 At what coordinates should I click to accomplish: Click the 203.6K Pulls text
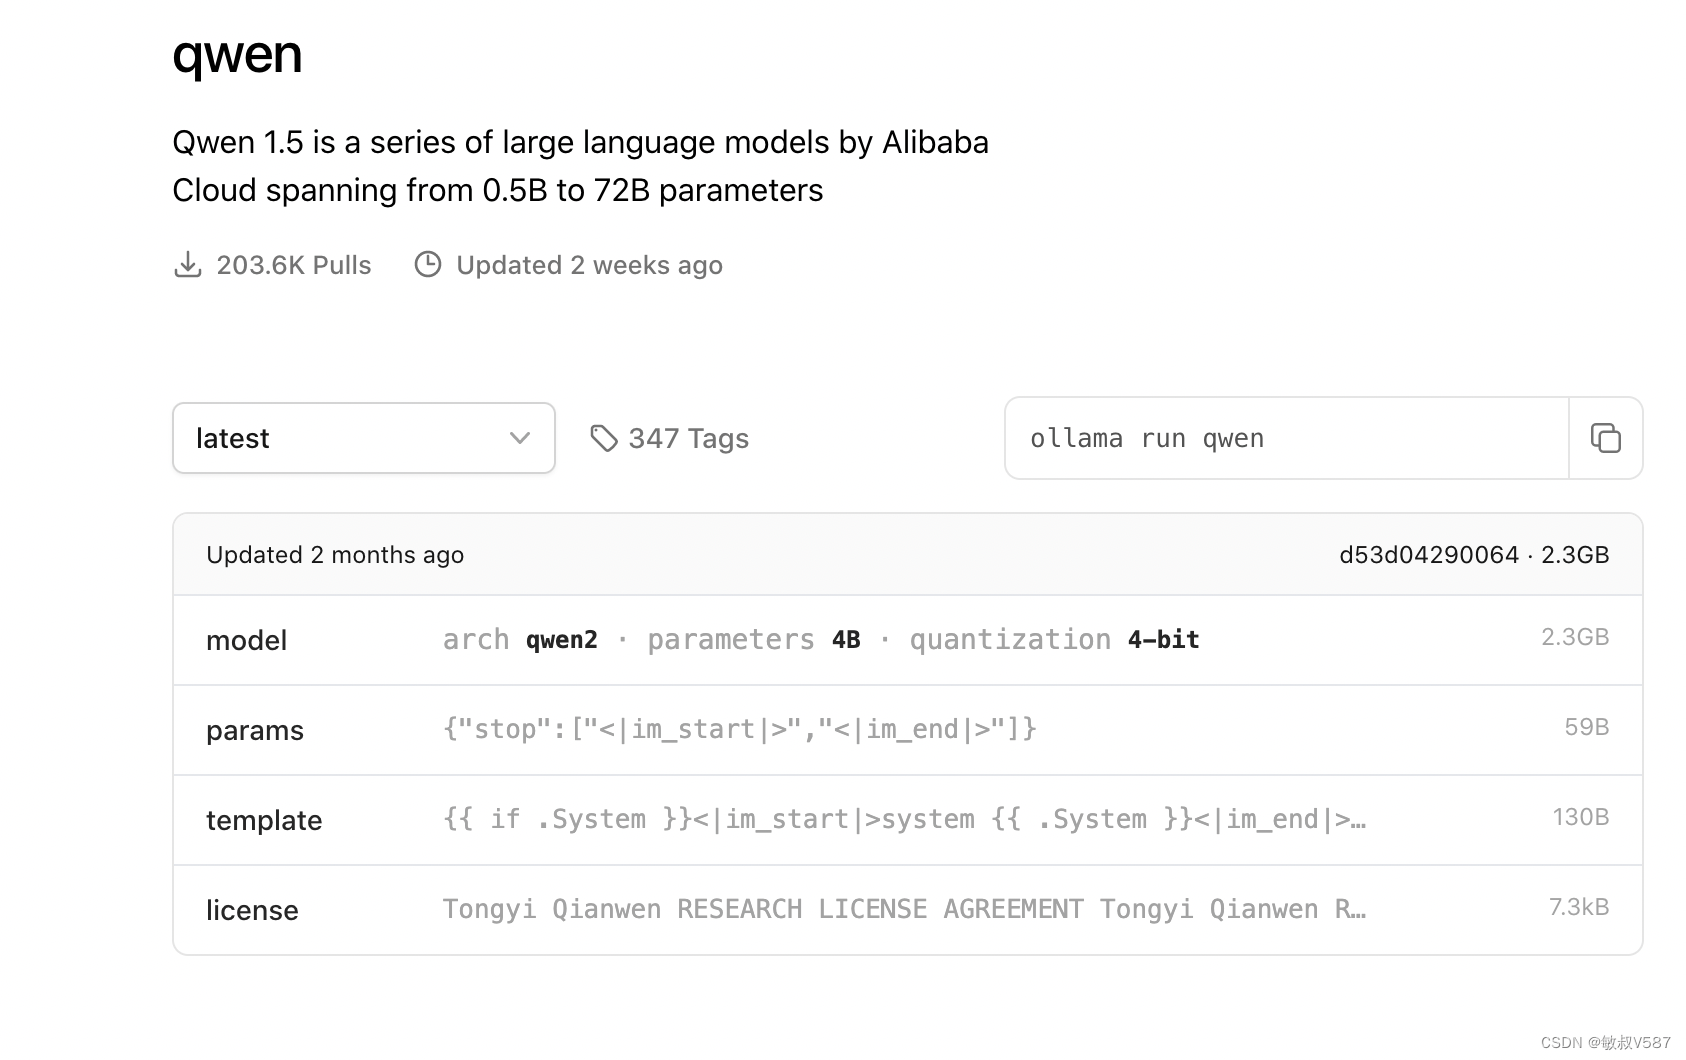pyautogui.click(x=294, y=265)
